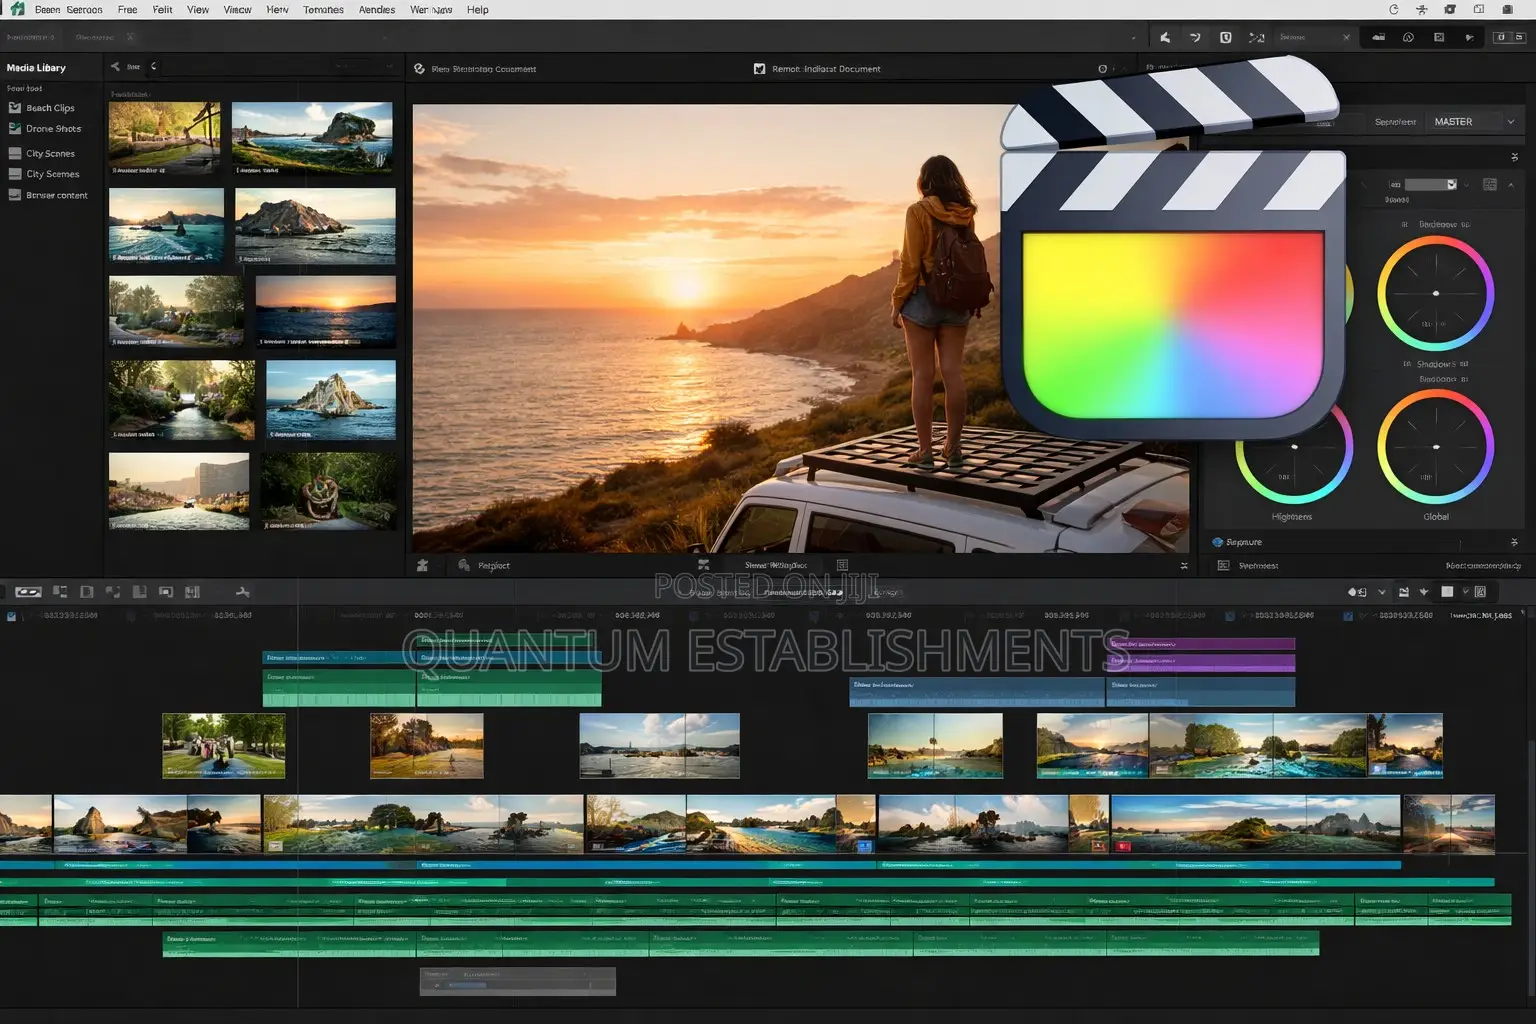The width and height of the screenshot is (1536, 1024).
Task: Click the shield icon in the top-right toolbar
Action: pos(1225,37)
